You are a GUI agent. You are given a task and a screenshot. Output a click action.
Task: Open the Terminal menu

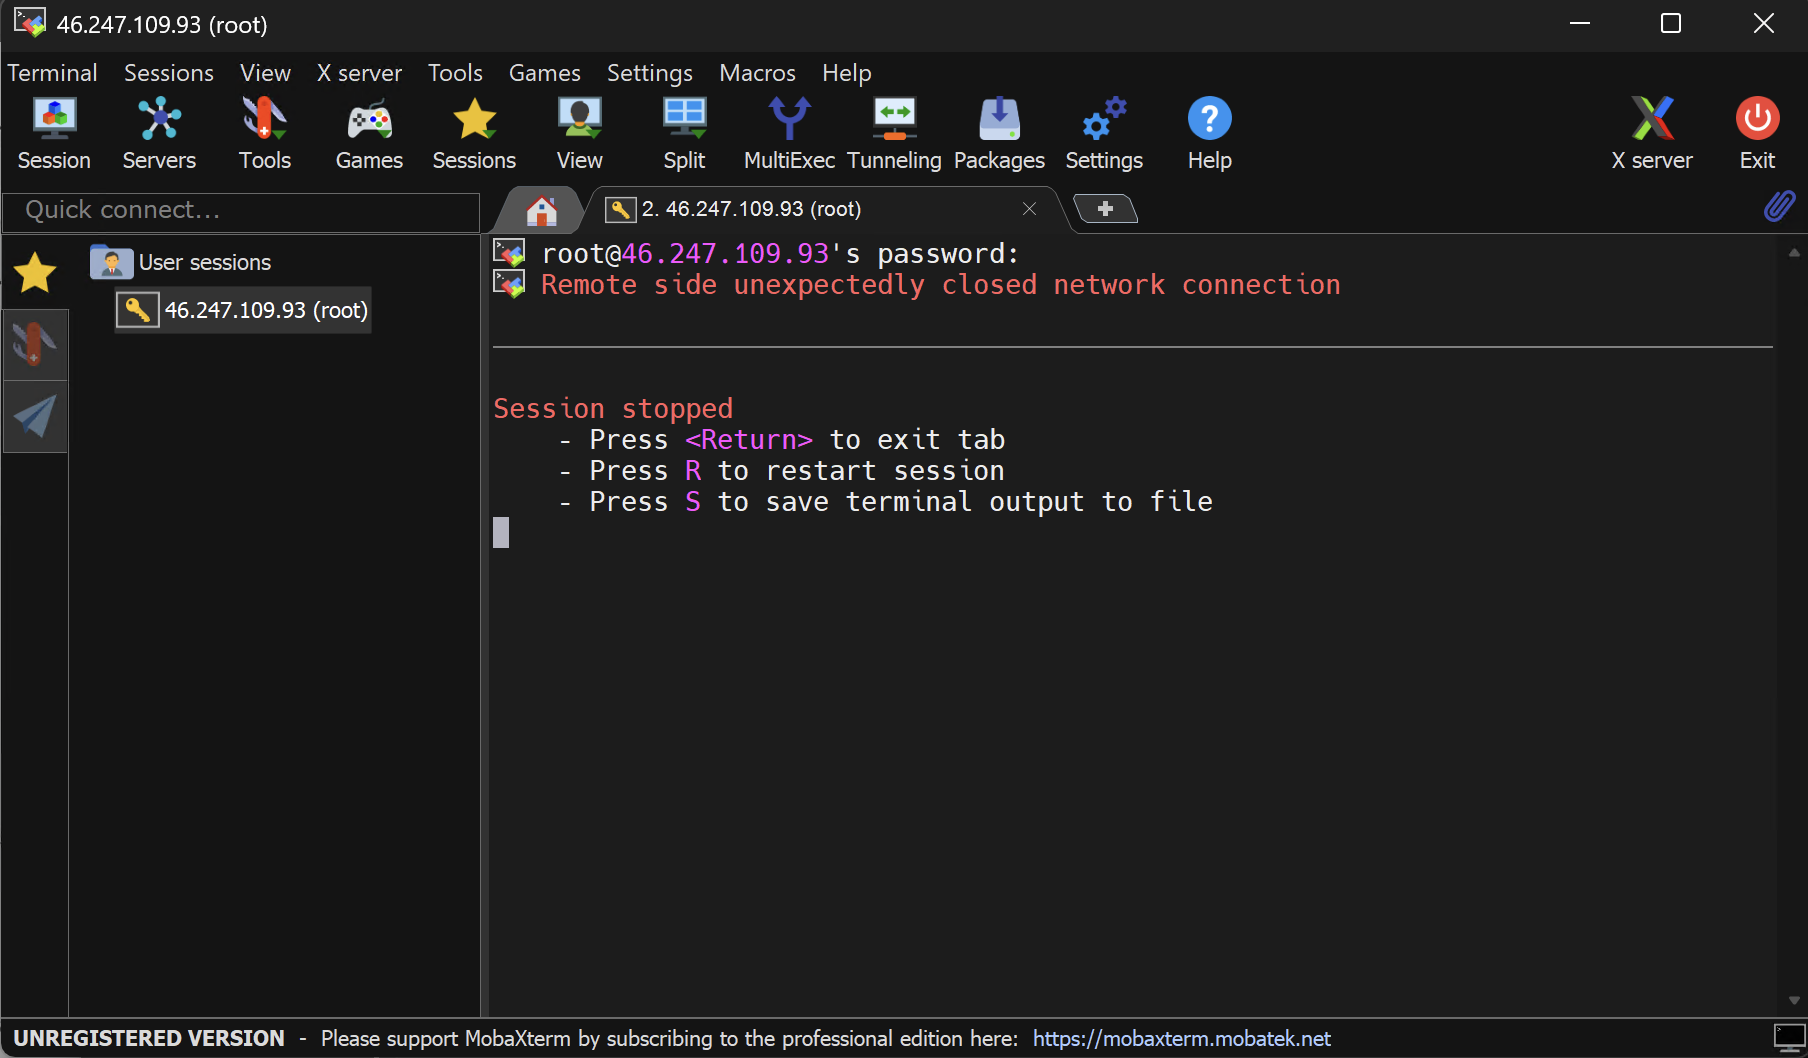click(52, 73)
